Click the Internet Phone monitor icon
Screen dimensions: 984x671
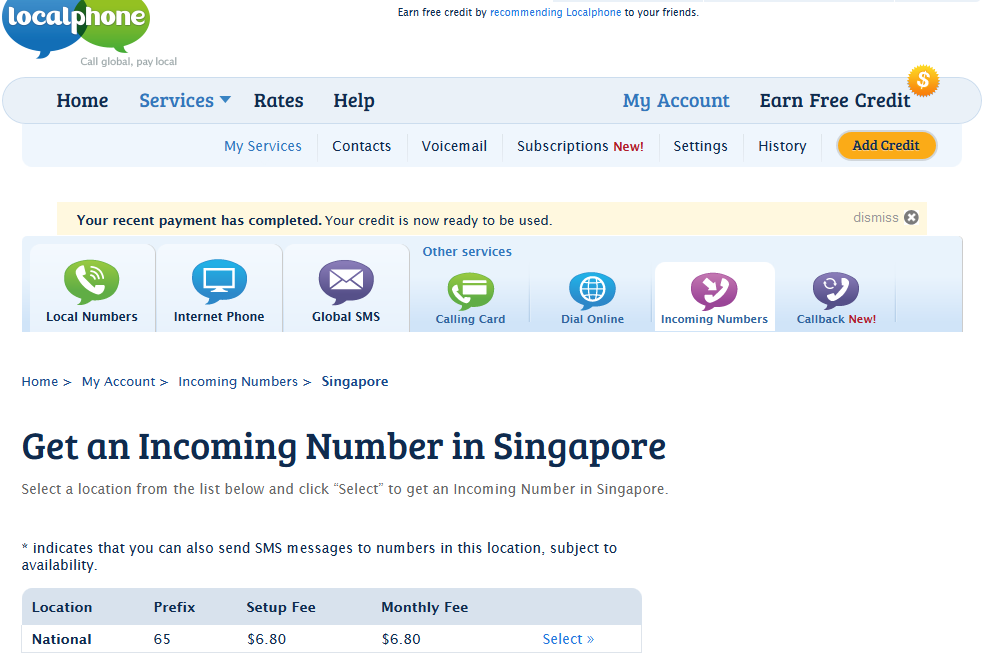pos(219,282)
